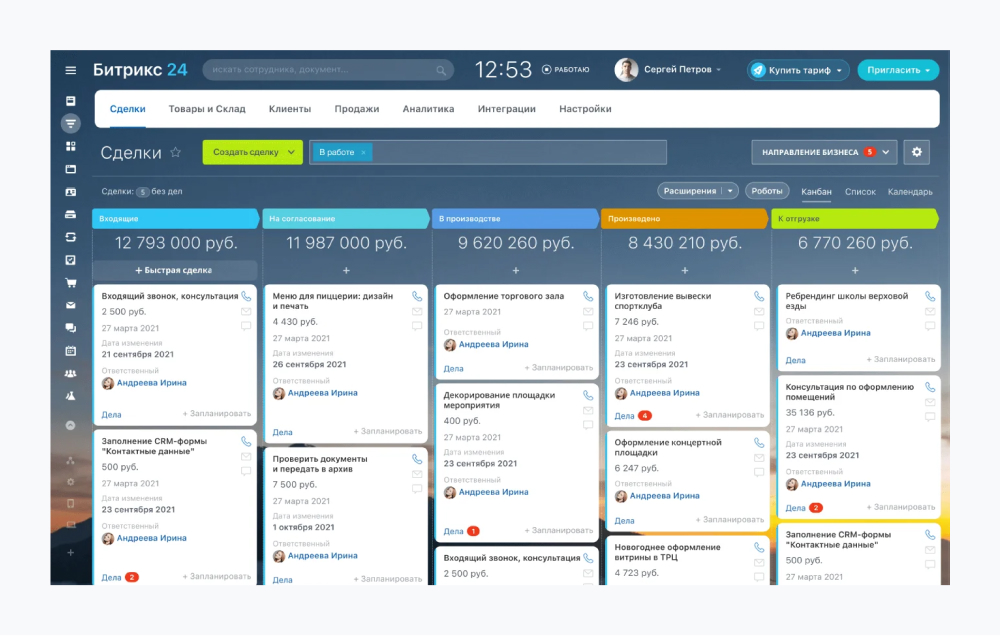Go to the Аналитика tab
Screen dimensions: 1000x636
pos(428,109)
